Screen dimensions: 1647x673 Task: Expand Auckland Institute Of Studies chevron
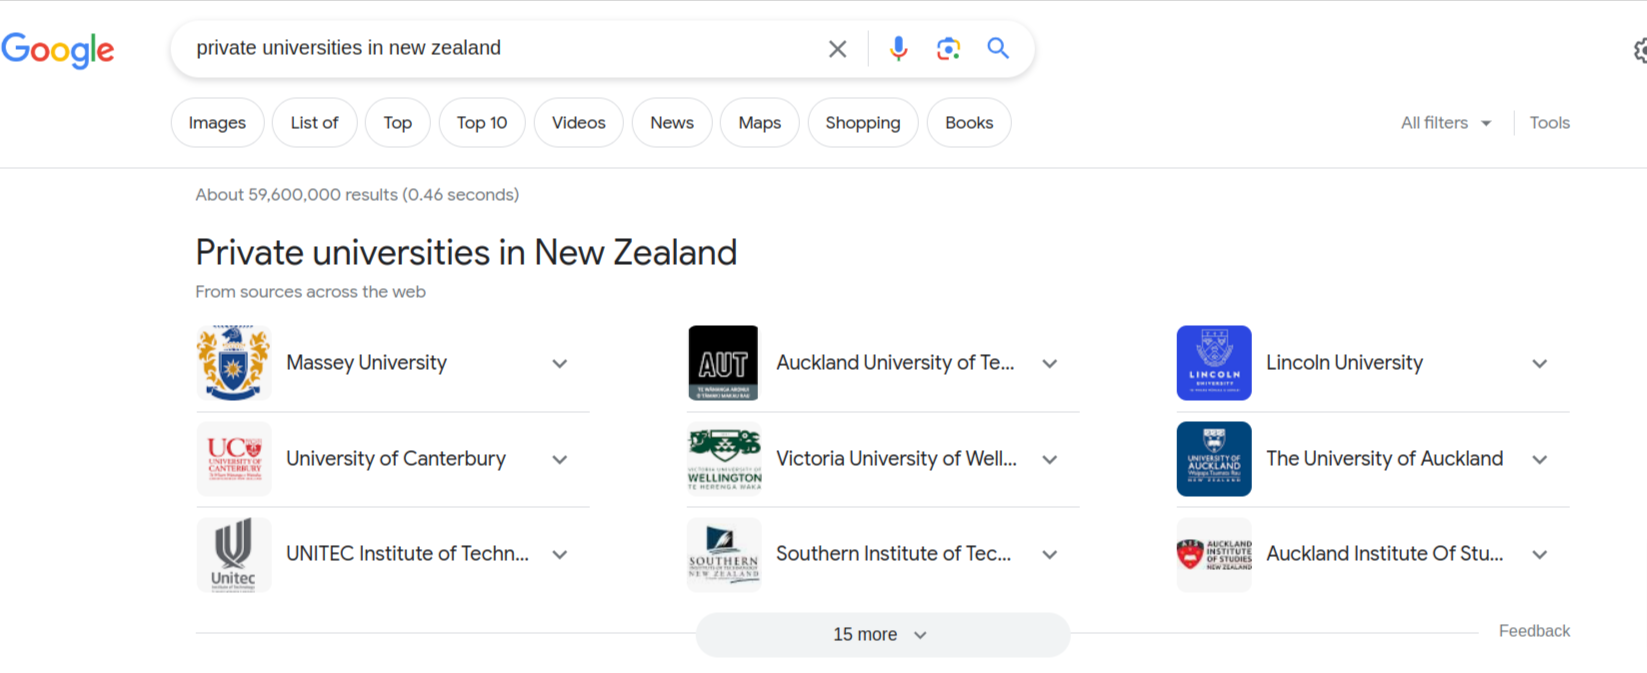tap(1540, 555)
